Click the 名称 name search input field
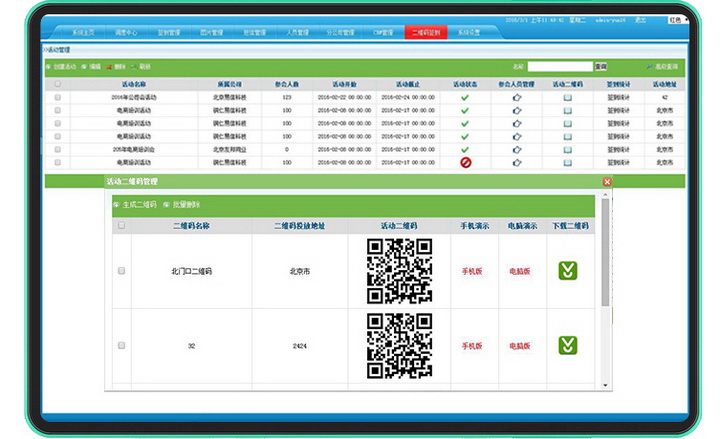720x439 pixels. point(560,67)
